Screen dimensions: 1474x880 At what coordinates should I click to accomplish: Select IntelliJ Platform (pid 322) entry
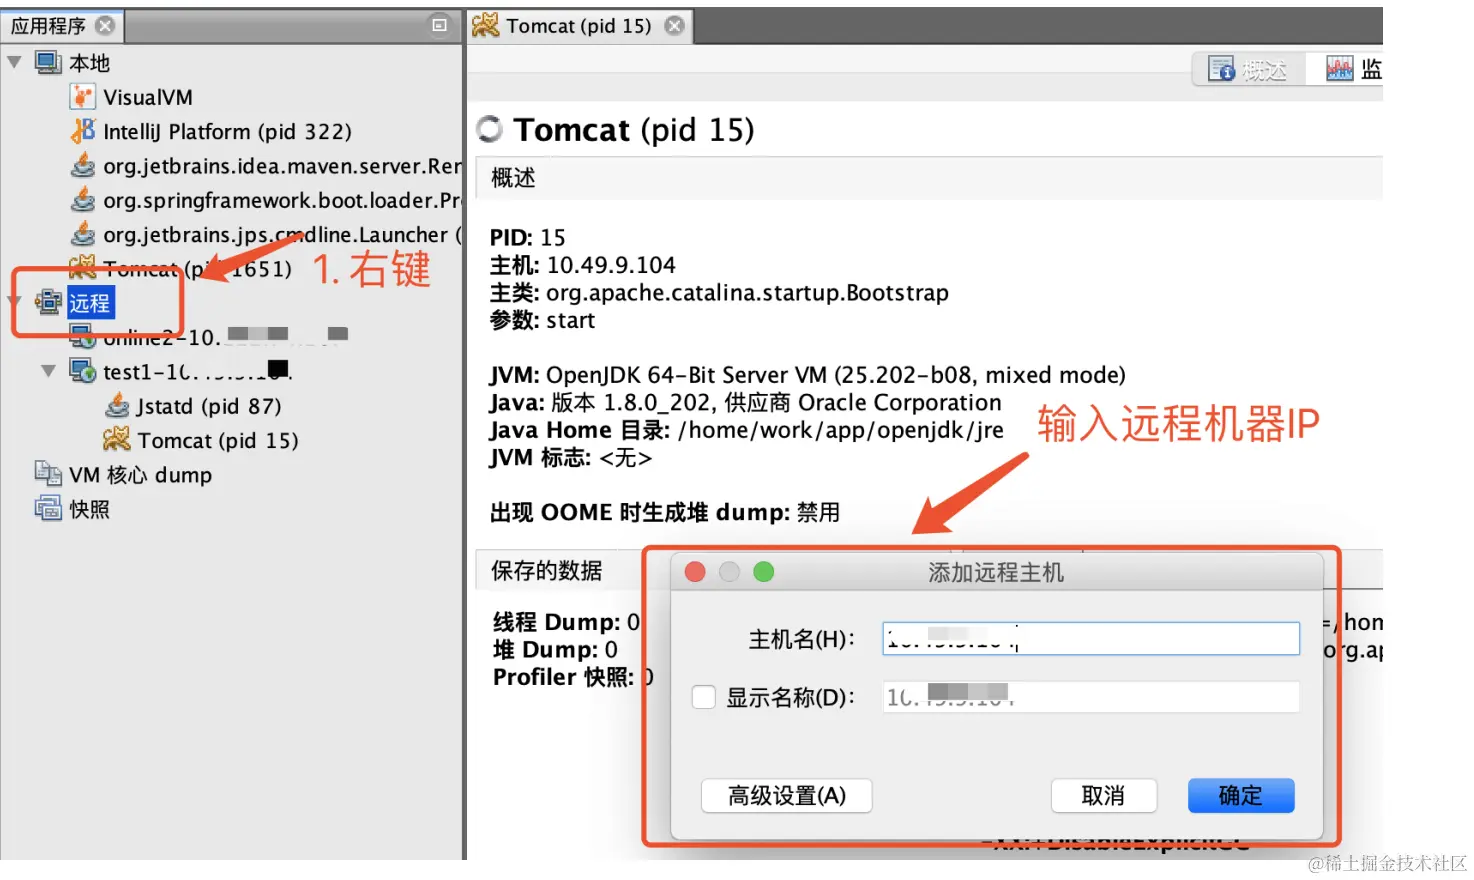(228, 132)
